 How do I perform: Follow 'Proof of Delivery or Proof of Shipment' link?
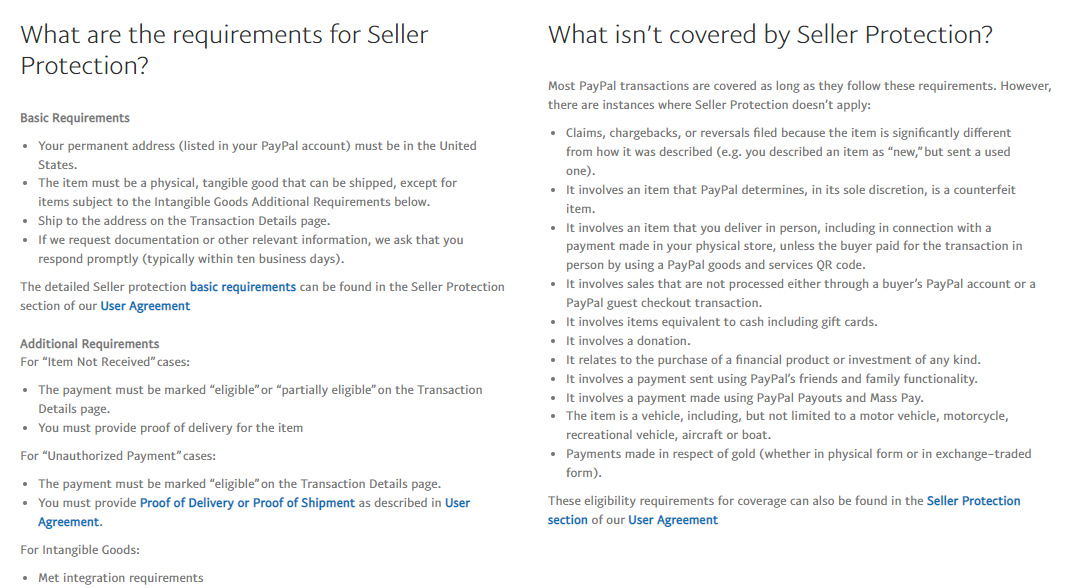pyautogui.click(x=247, y=503)
